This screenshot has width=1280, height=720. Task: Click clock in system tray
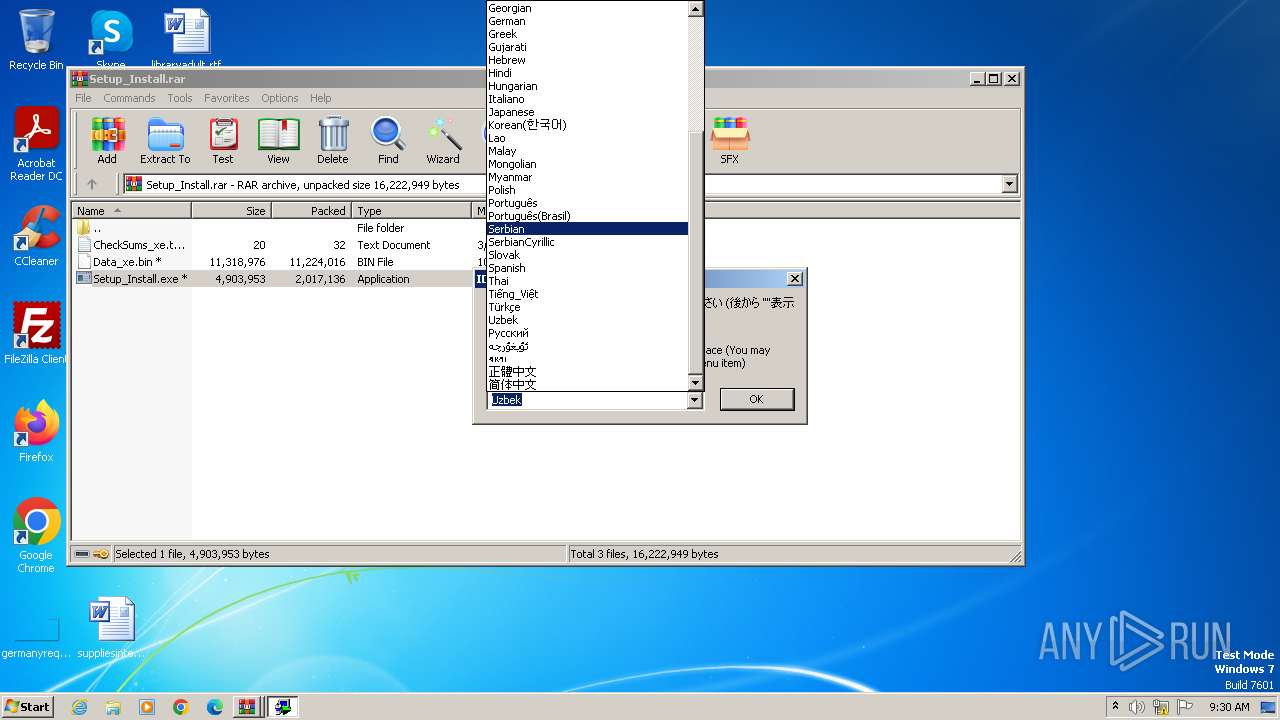[x=1229, y=707]
